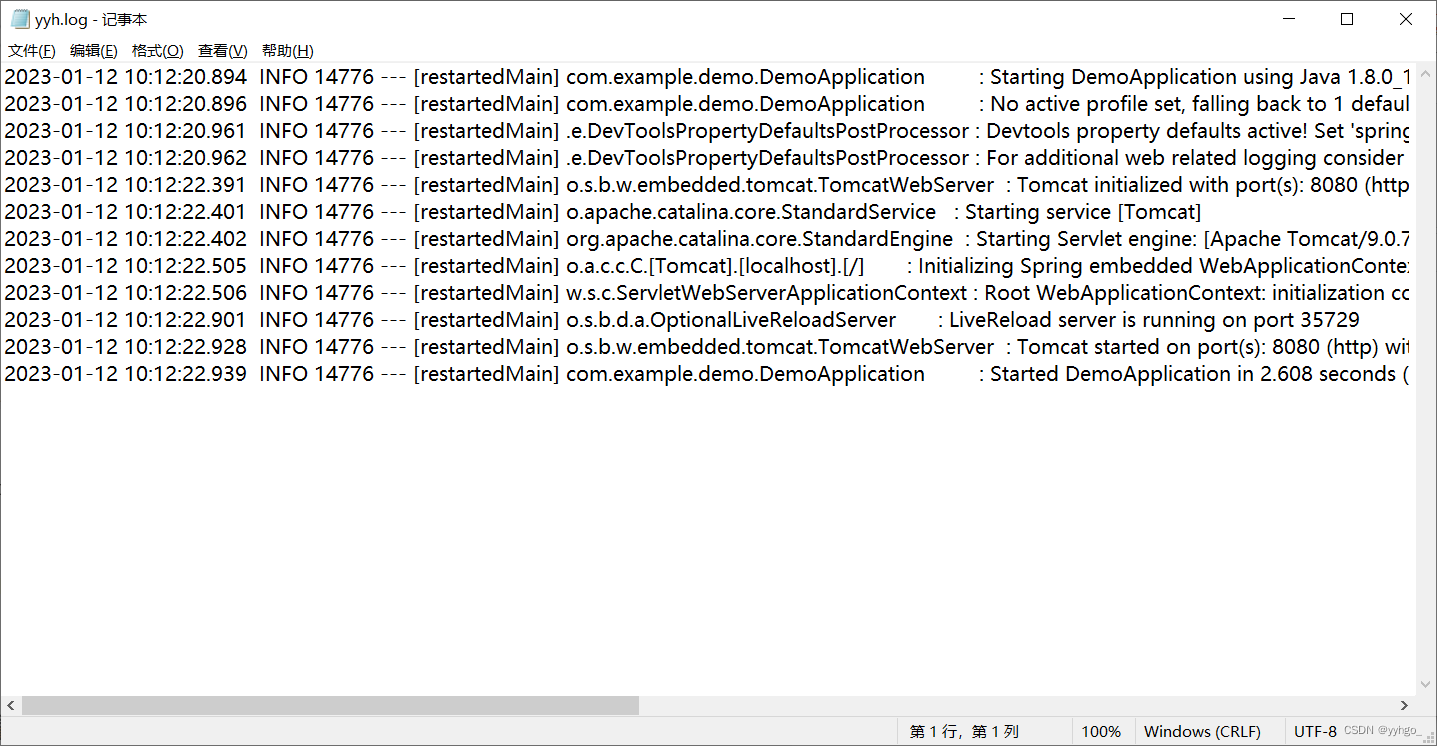Click the line 'Tomcat initialized with port(s): 8080'

pyautogui.click(x=707, y=185)
